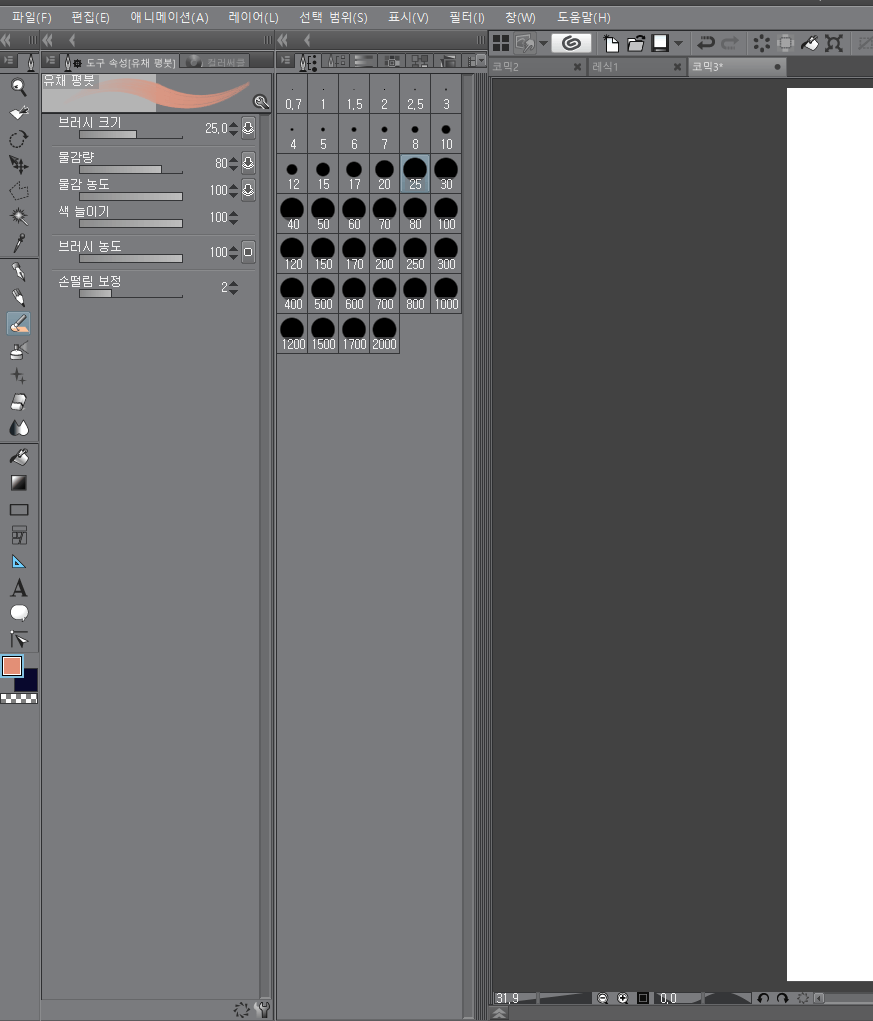Adjust 손떨림 보정 stepper arrows
873x1021 pixels.
(x=233, y=287)
